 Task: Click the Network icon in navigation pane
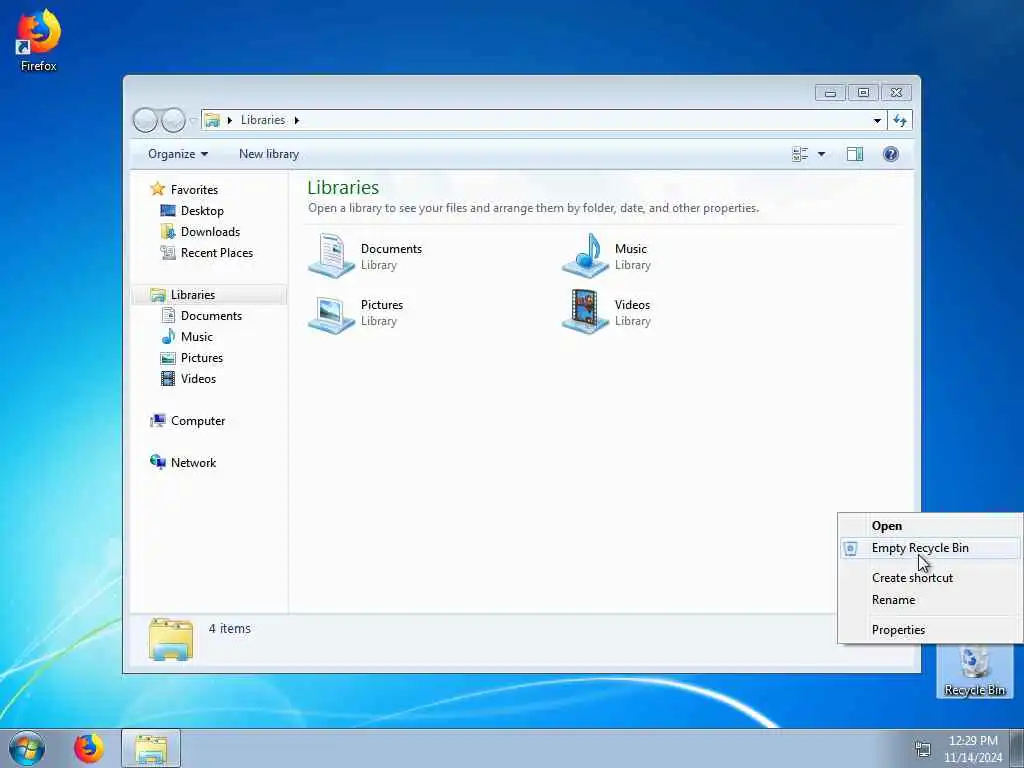coord(157,462)
